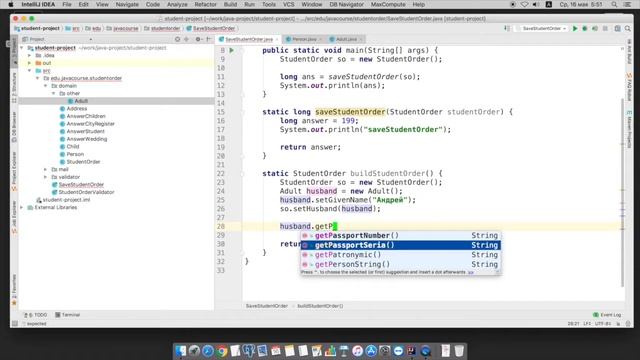Collapse the domain package

click(x=46, y=86)
